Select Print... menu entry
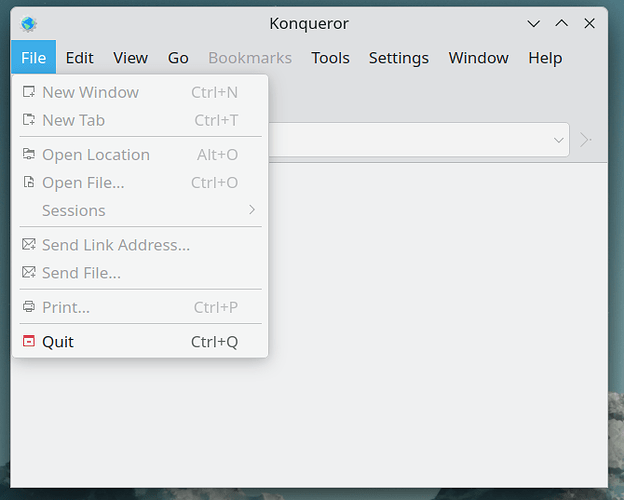The height and width of the screenshot is (500, 624). pos(140,307)
